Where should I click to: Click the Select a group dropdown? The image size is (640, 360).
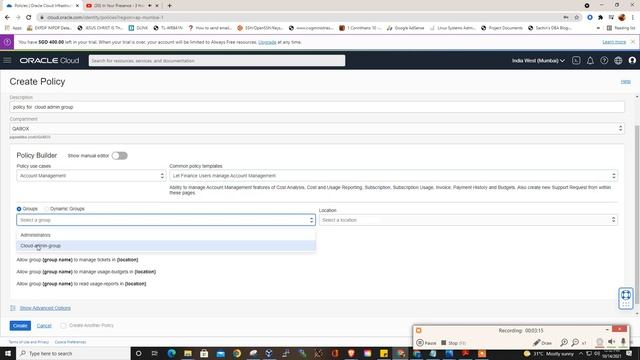click(166, 220)
